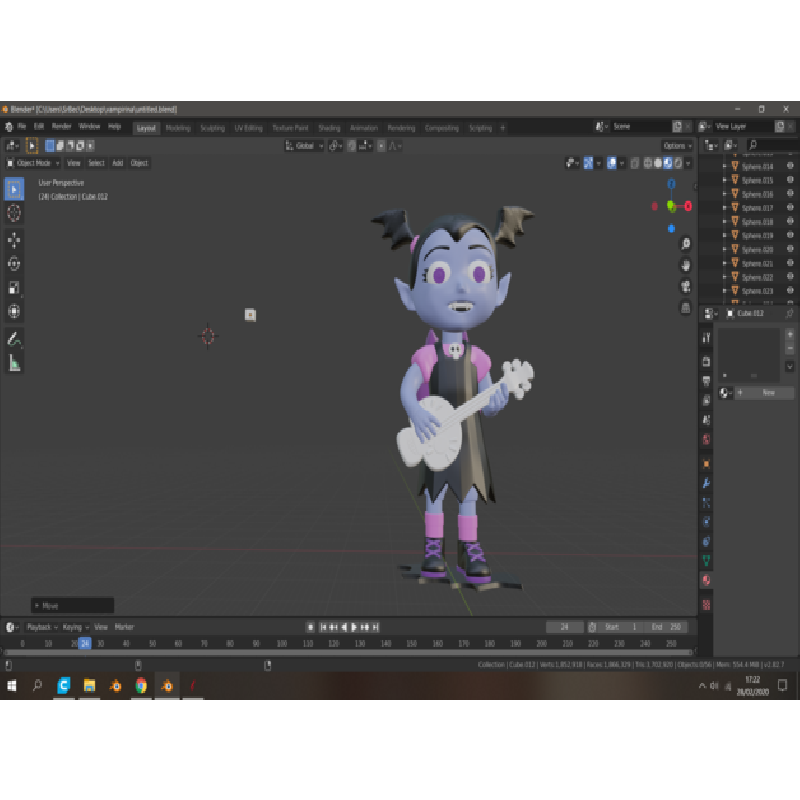This screenshot has height=800, width=800.
Task: Expand the Sphere.020 outliner item
Action: (x=724, y=249)
